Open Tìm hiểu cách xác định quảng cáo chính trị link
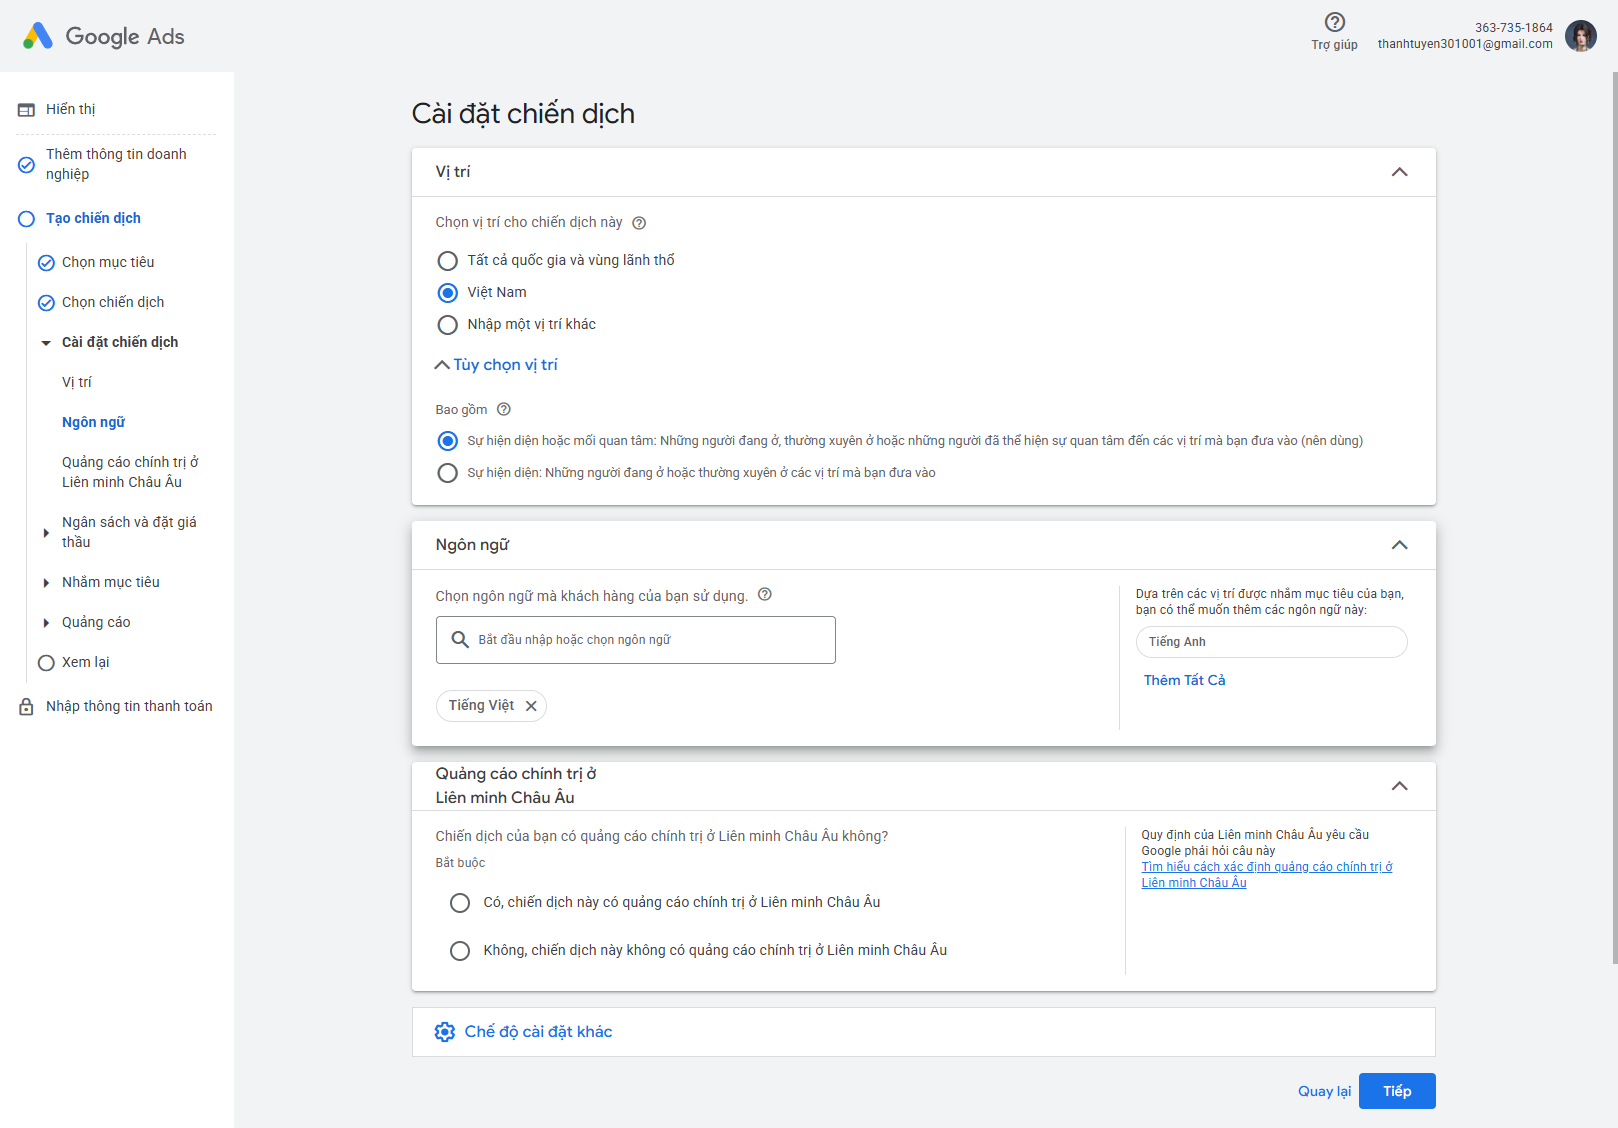The width and height of the screenshot is (1618, 1128). [1267, 875]
